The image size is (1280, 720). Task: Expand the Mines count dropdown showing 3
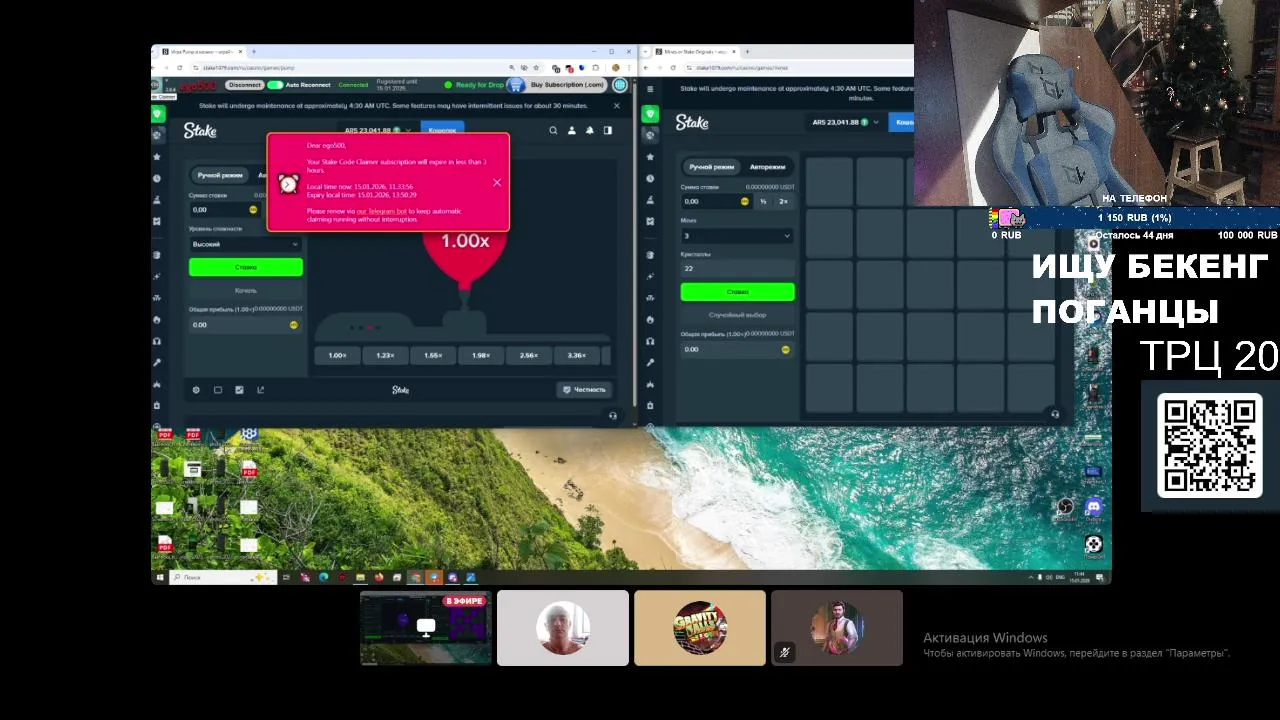click(x=737, y=236)
